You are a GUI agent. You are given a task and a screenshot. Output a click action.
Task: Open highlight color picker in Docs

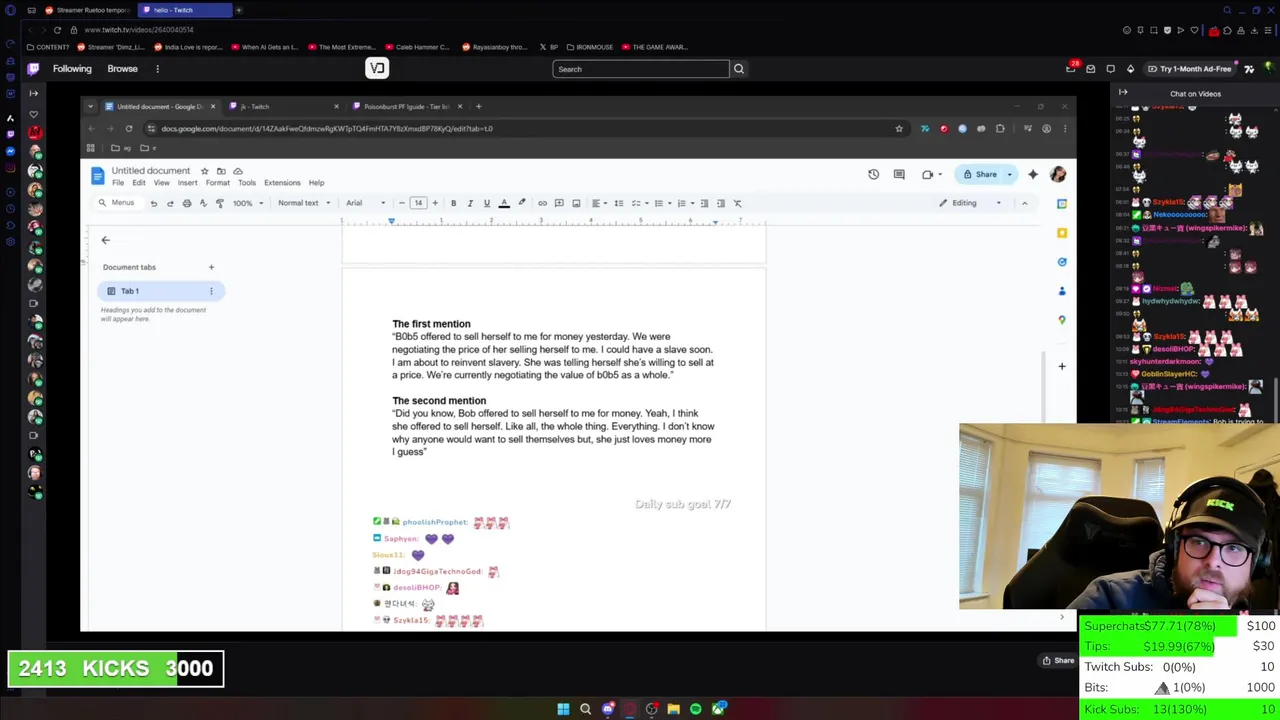(521, 203)
